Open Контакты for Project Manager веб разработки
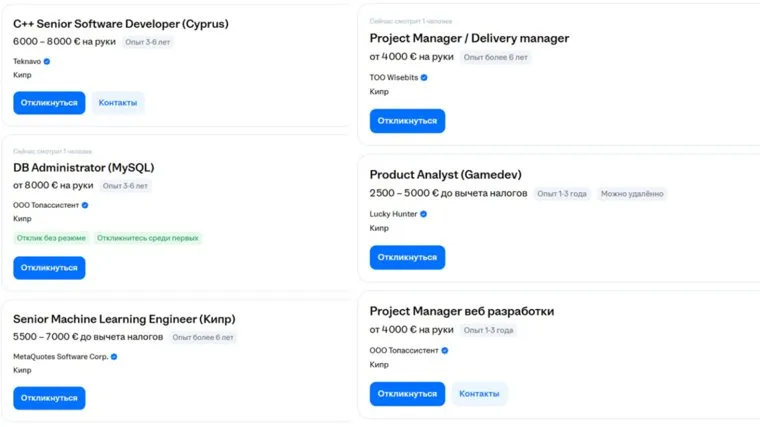The width and height of the screenshot is (760, 427). pos(479,394)
